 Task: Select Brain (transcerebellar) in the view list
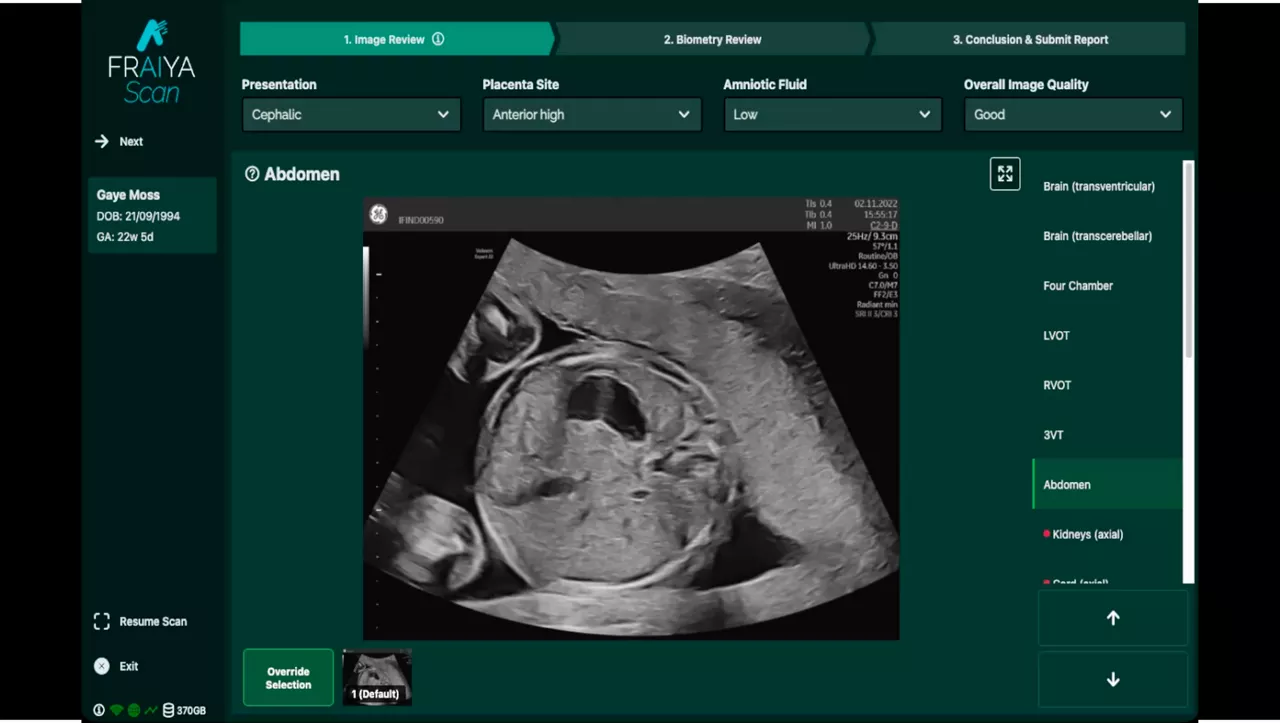click(x=1106, y=236)
